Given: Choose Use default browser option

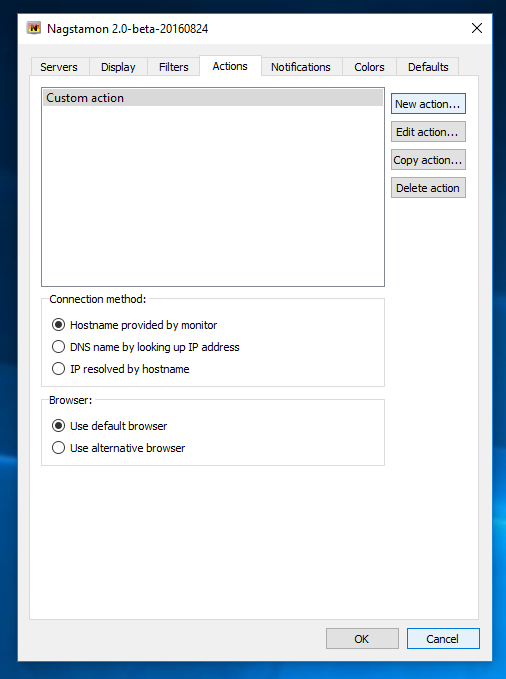Looking at the screenshot, I should coord(110,426).
